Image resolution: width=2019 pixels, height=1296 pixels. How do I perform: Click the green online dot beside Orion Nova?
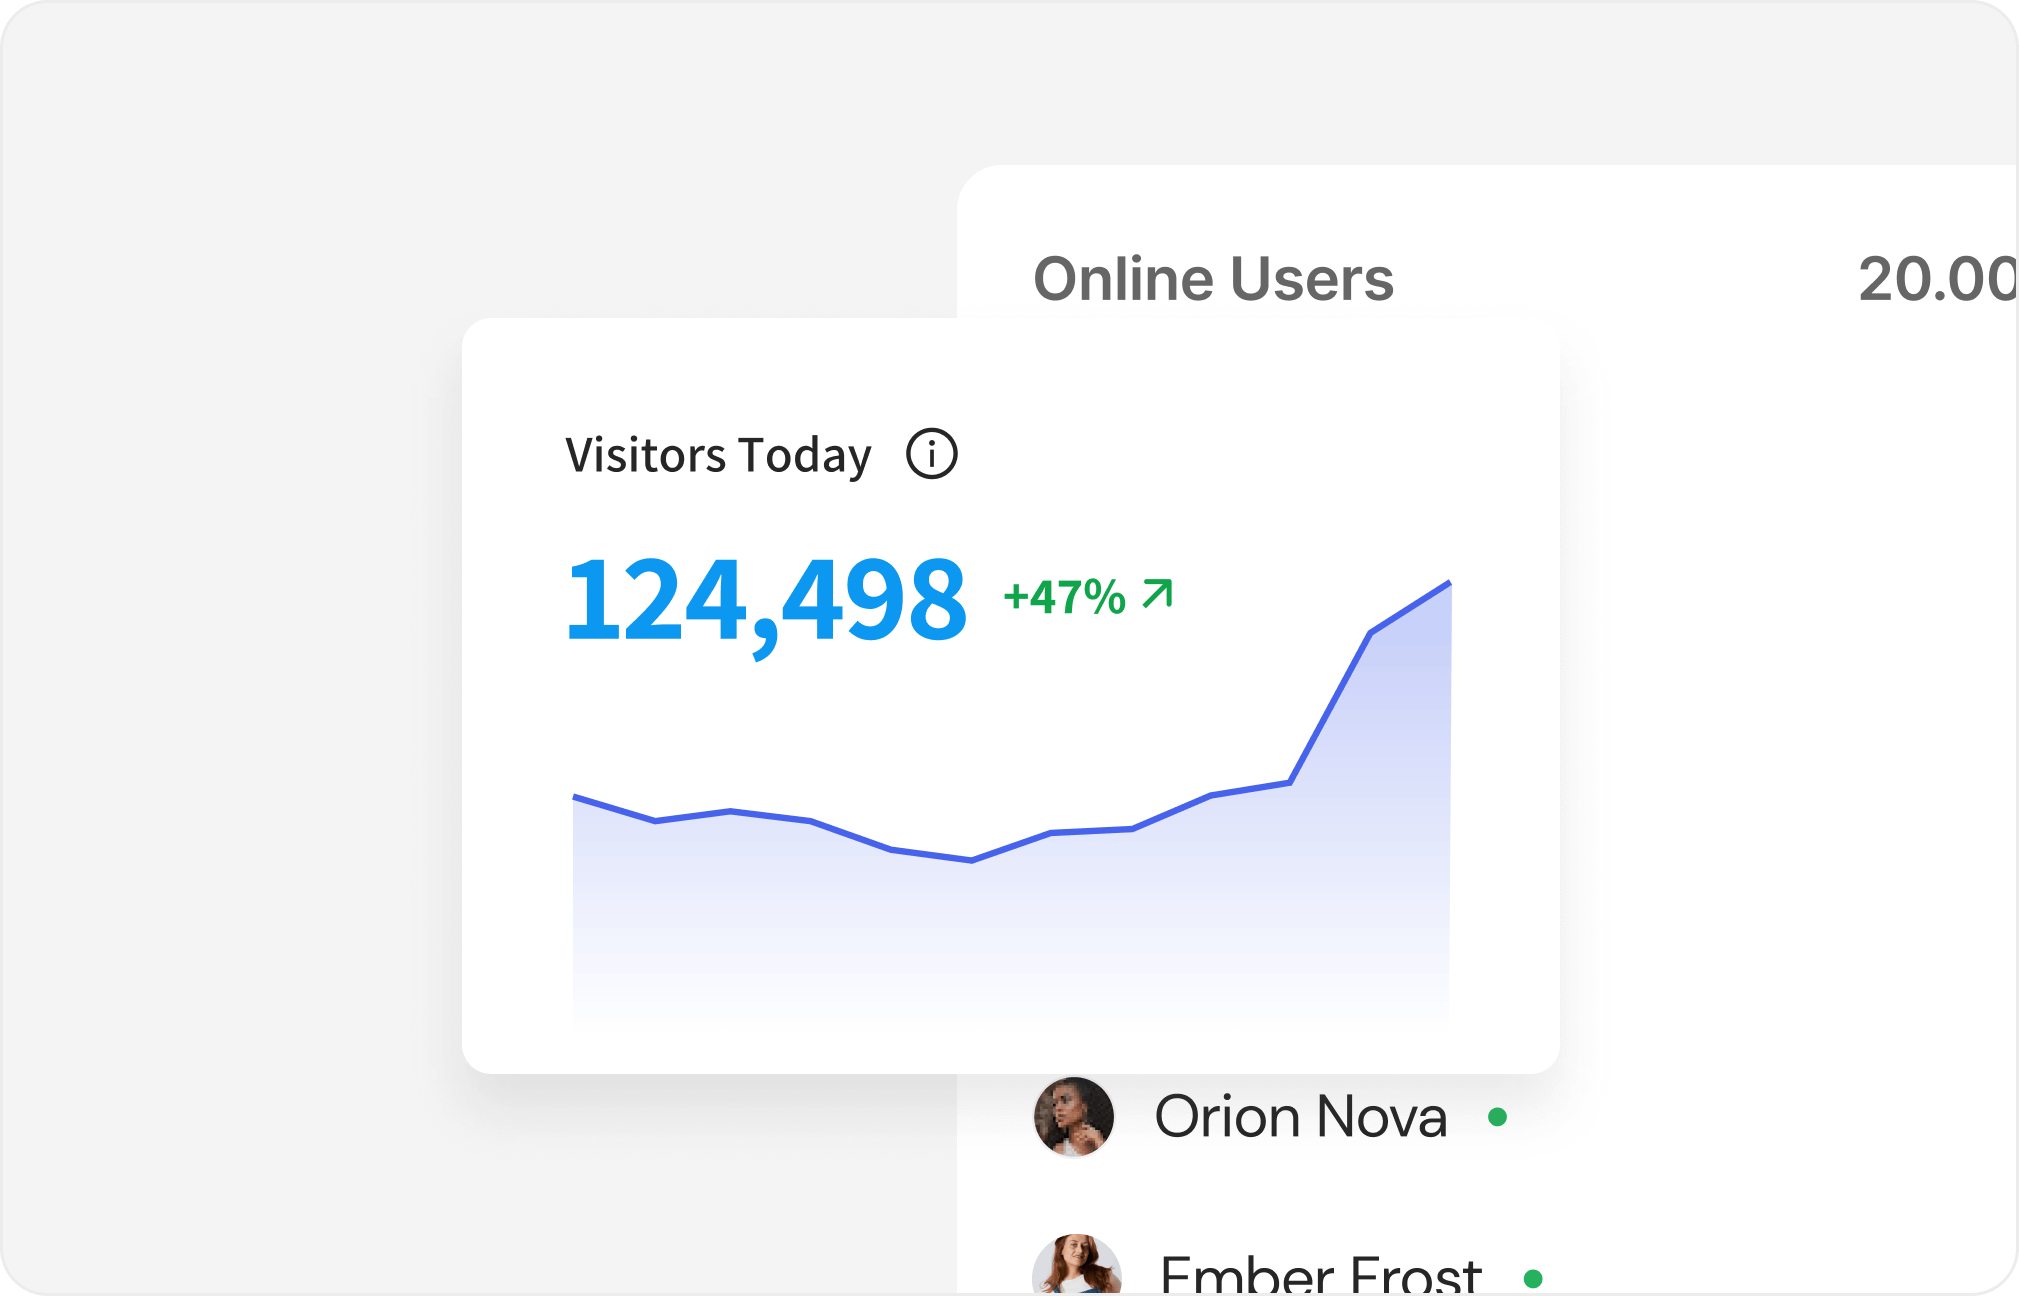click(x=1497, y=1117)
